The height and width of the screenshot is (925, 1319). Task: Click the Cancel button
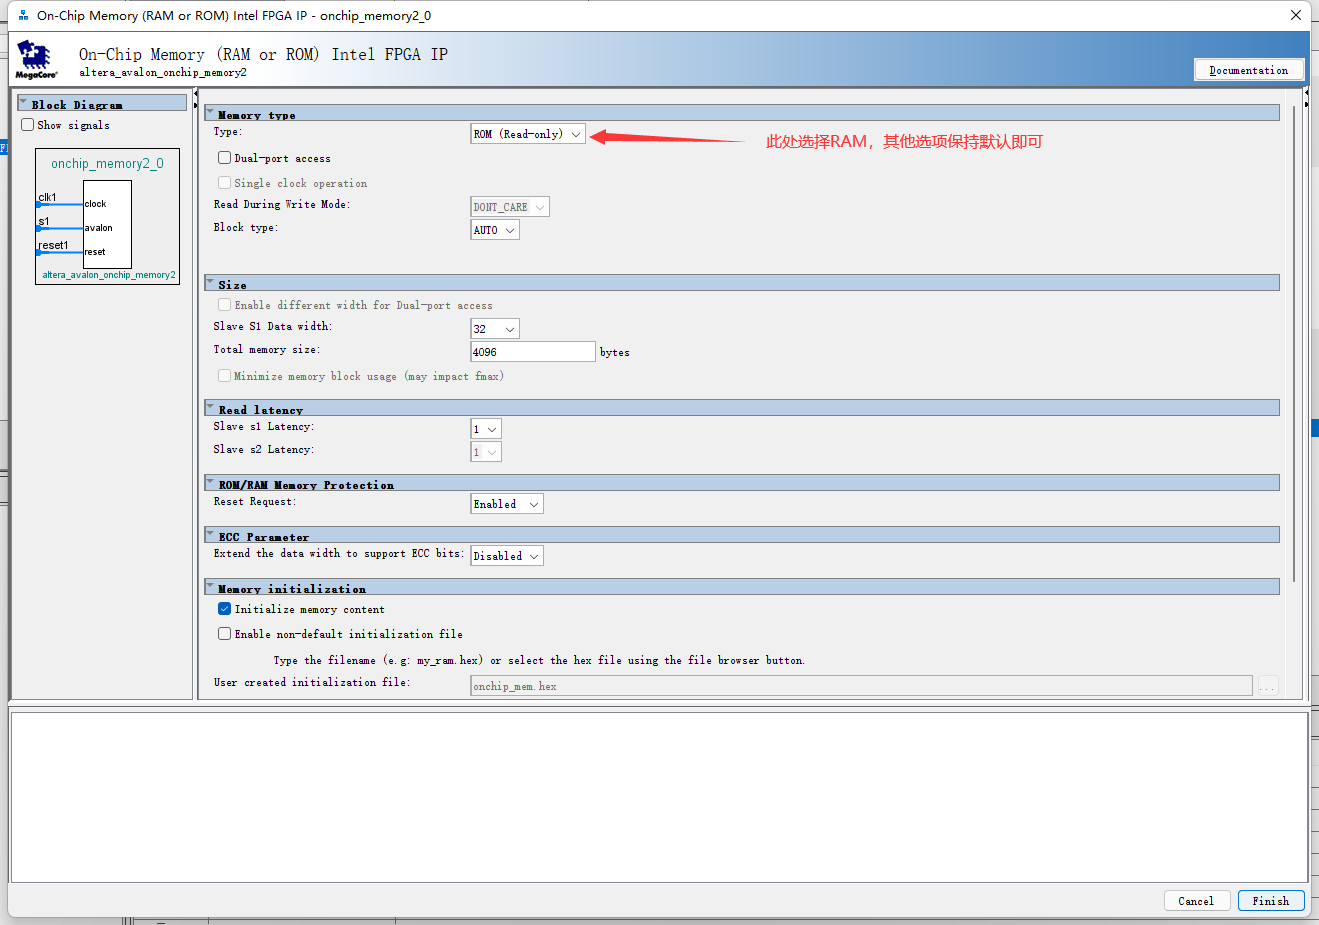[1196, 901]
